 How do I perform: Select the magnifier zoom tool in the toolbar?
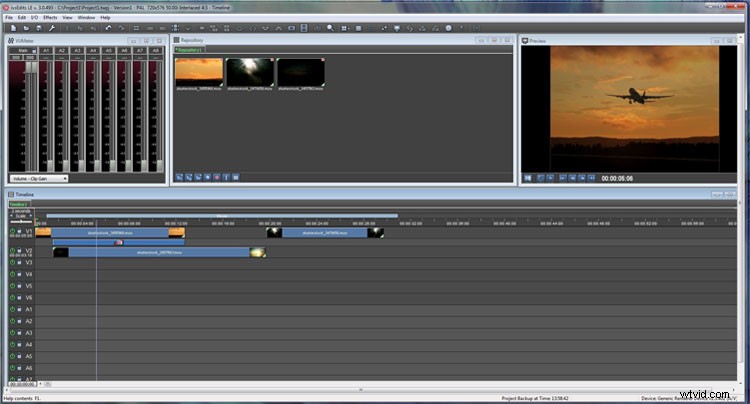pyautogui.click(x=330, y=28)
